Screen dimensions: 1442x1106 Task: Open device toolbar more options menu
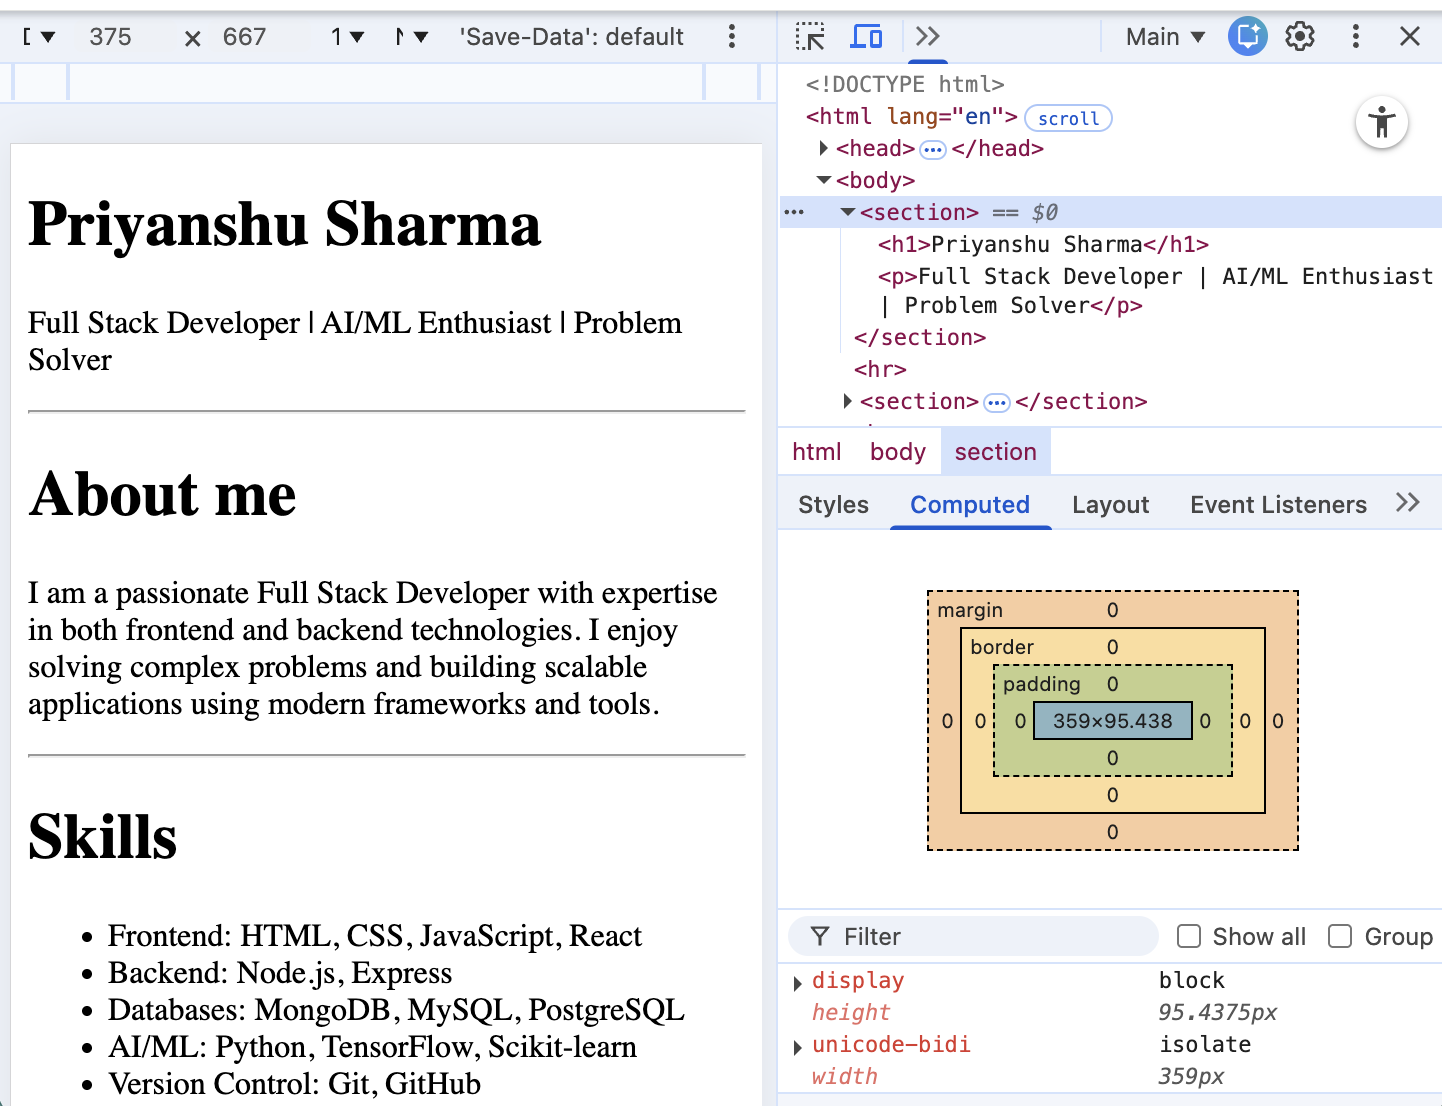coord(732,37)
